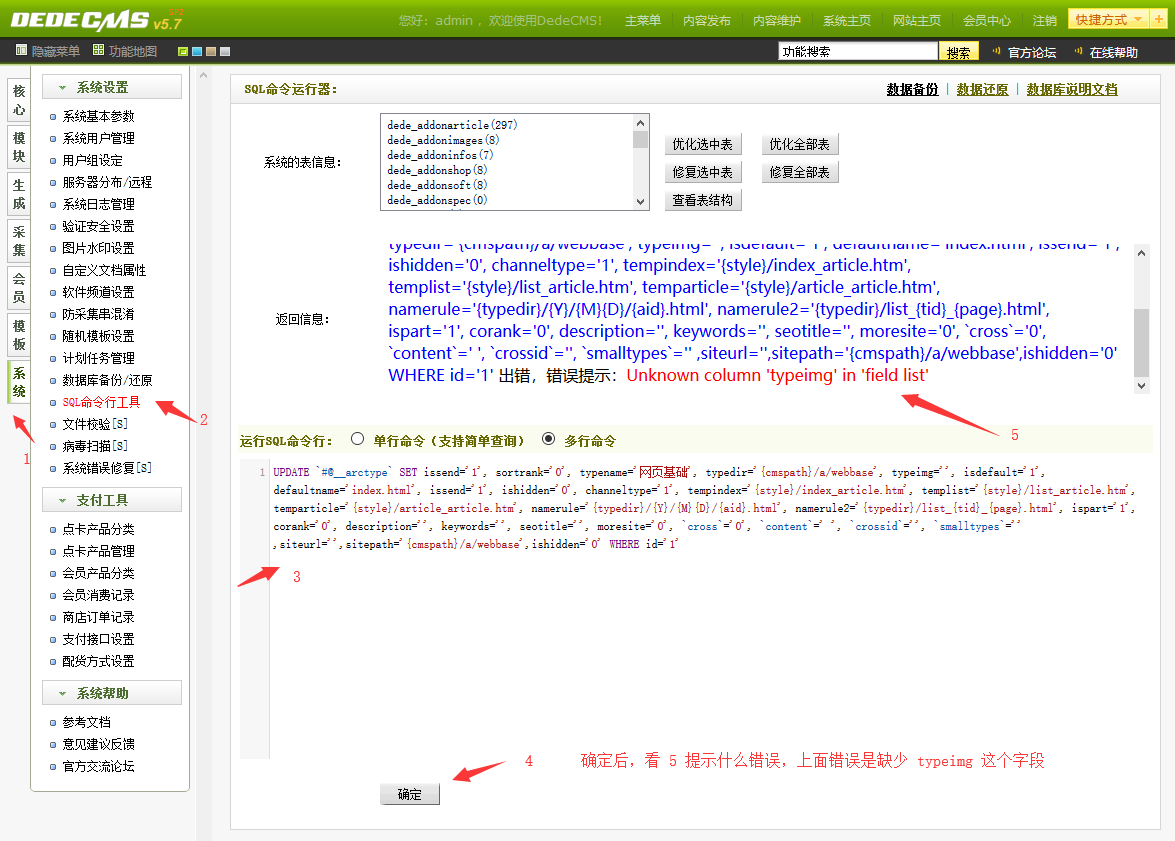Click the 优化选中表 button

pyautogui.click(x=702, y=145)
